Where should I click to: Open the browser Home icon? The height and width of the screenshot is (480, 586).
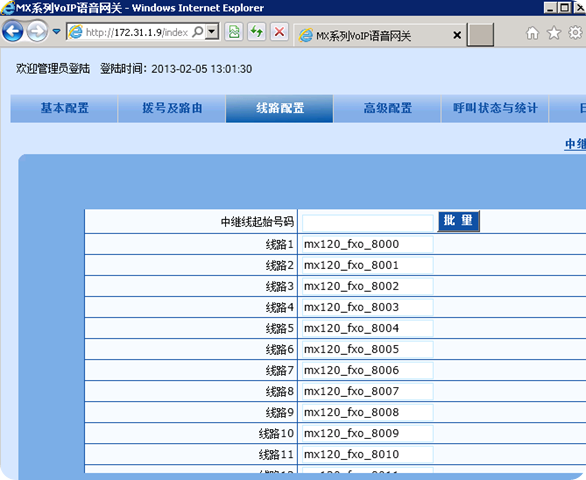click(x=532, y=33)
